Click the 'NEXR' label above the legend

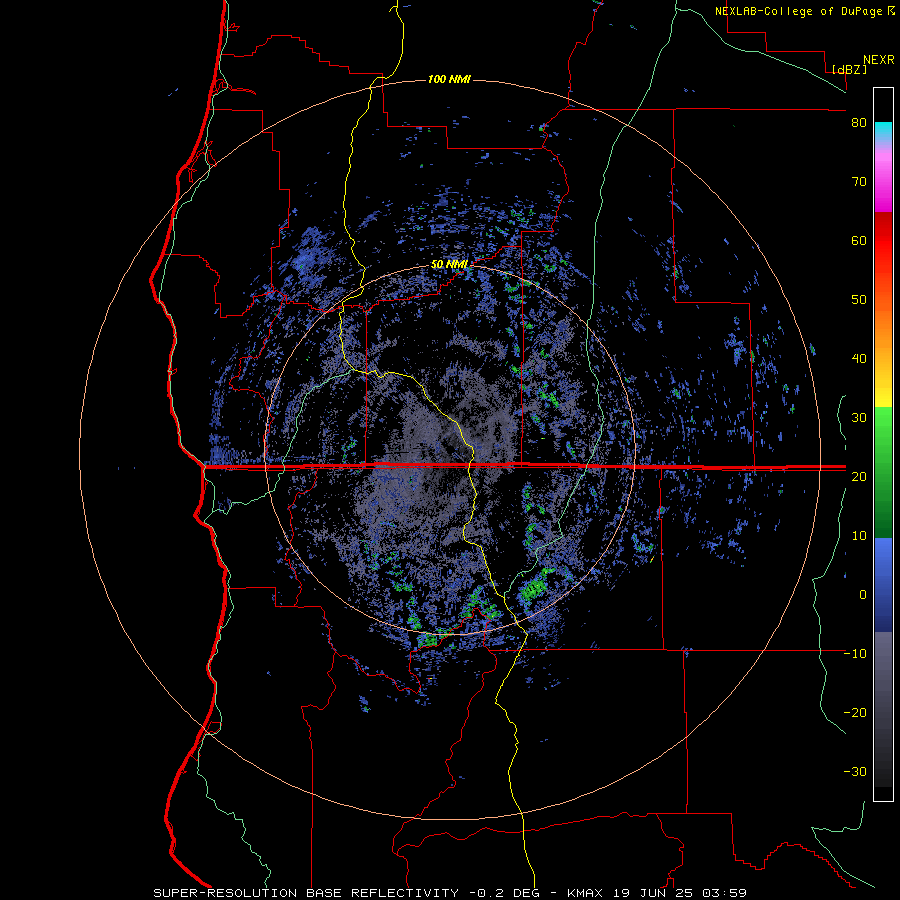pos(878,60)
